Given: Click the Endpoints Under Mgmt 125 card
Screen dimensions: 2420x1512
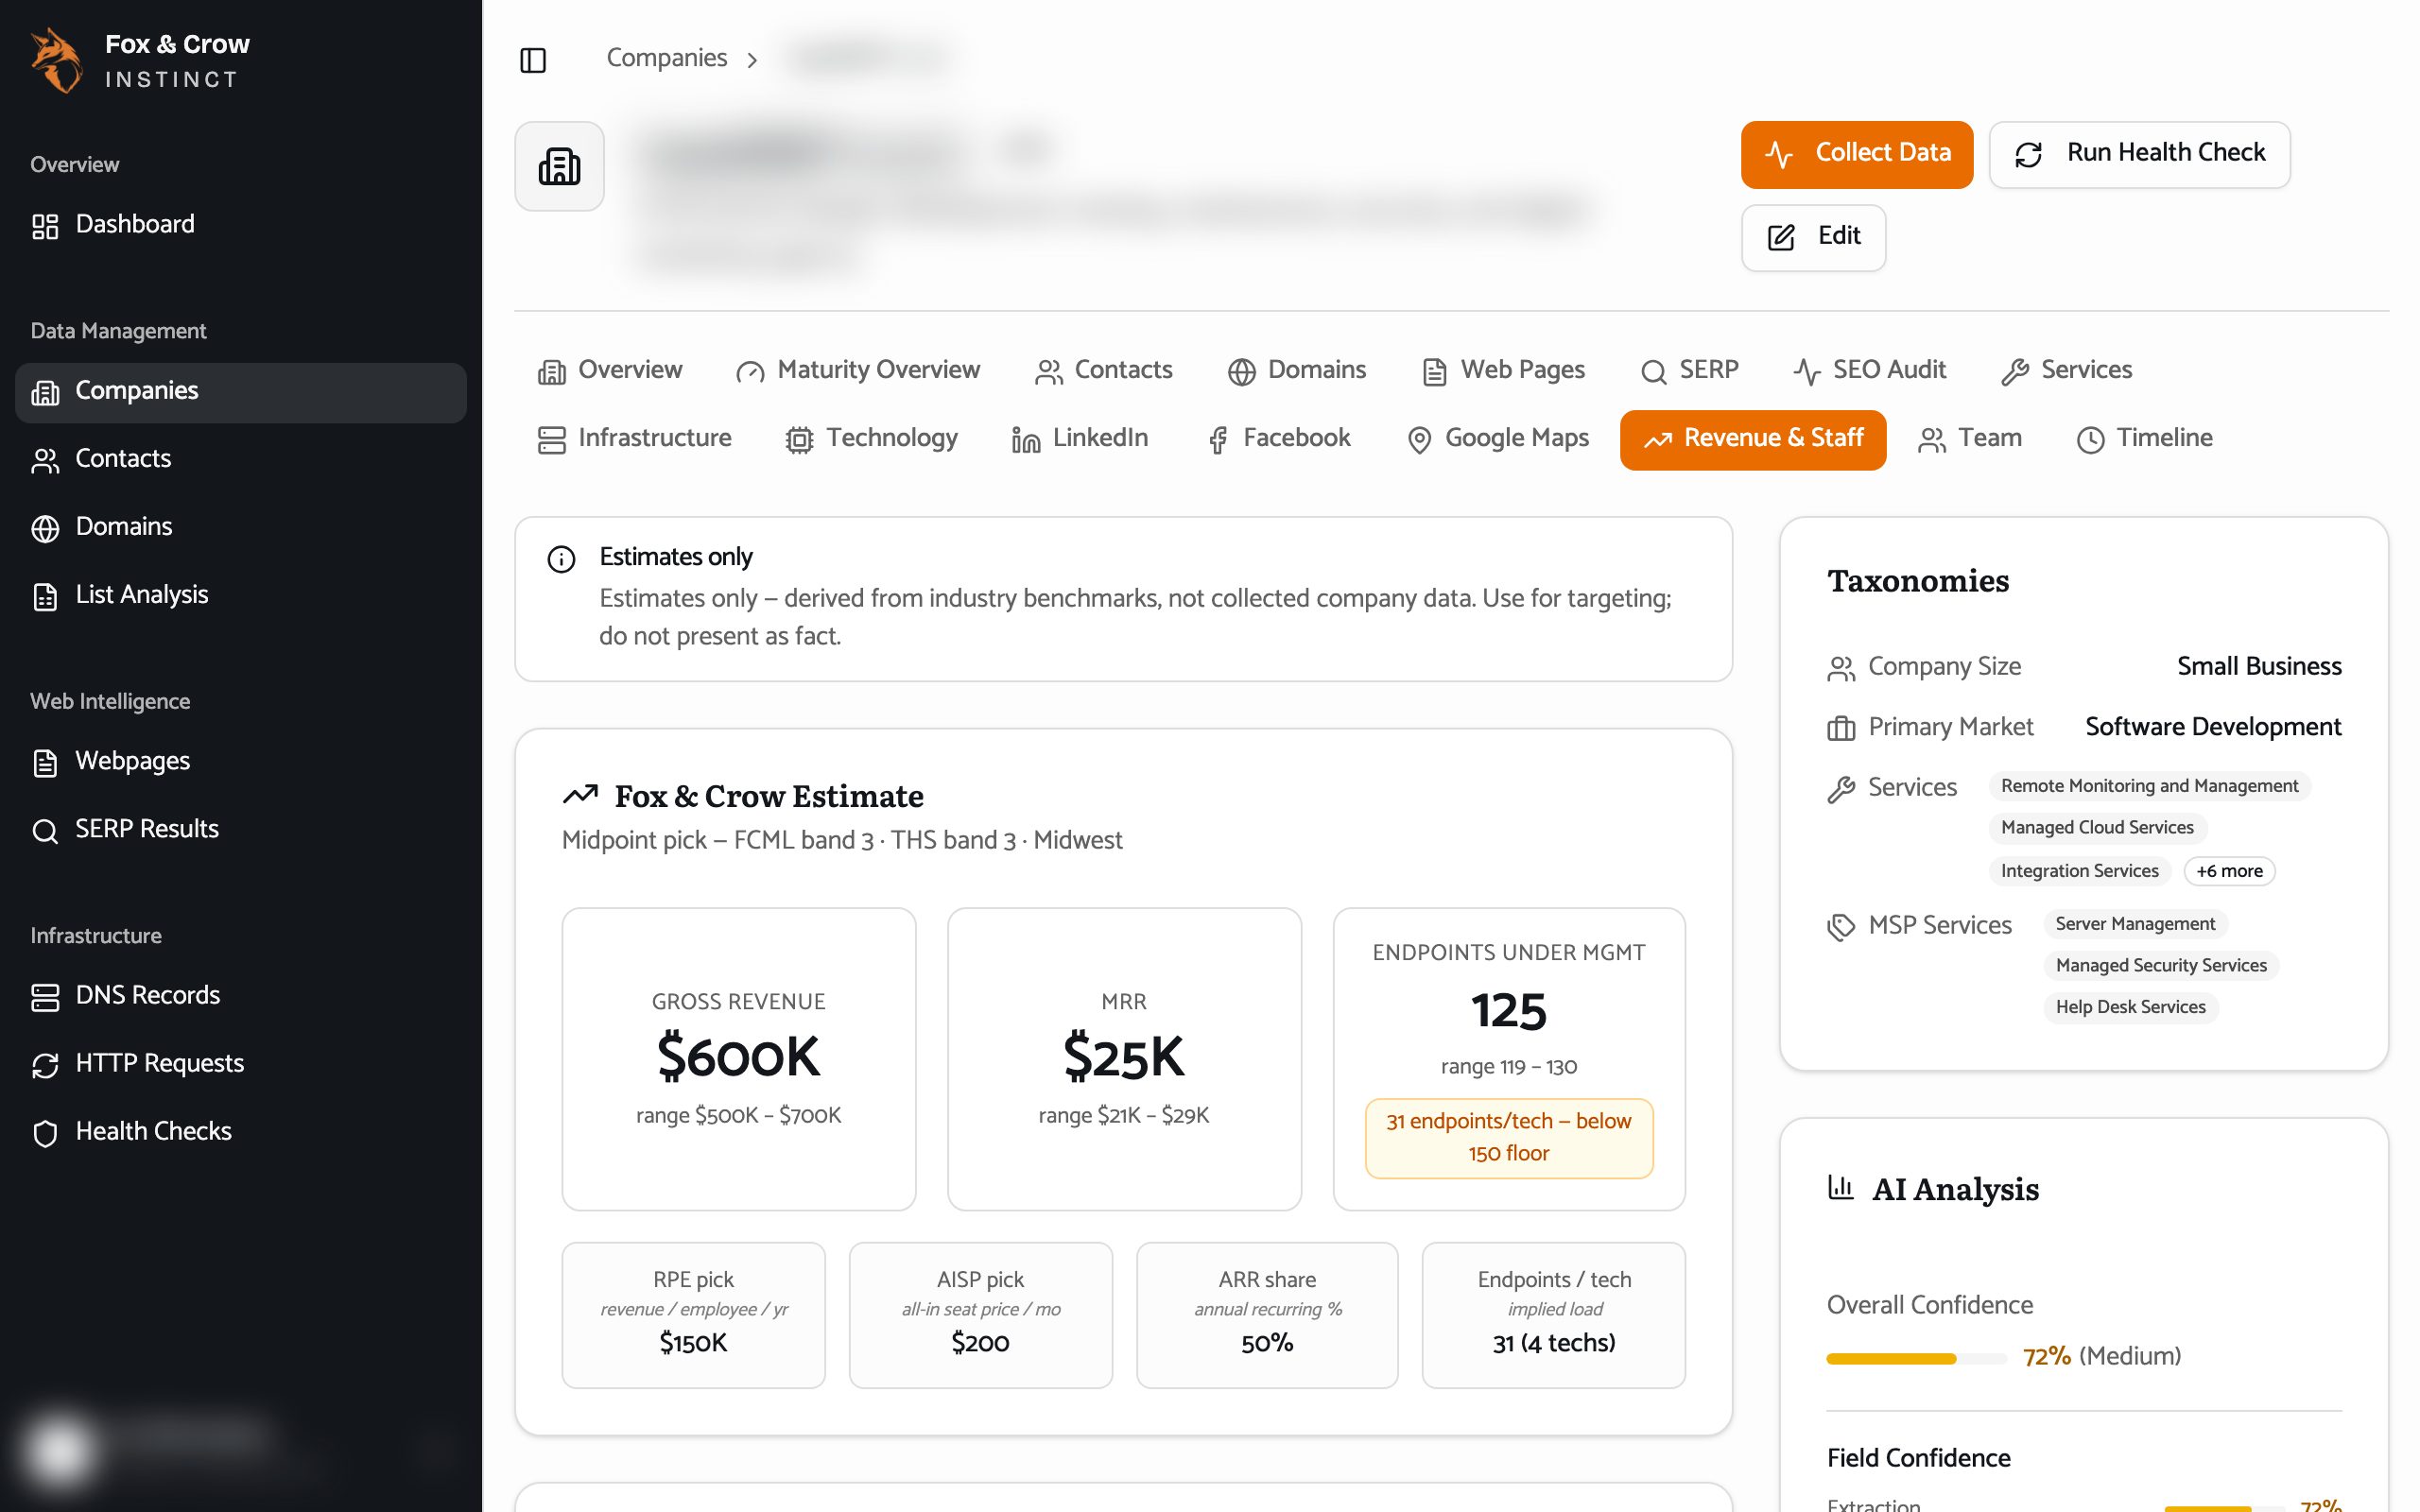Looking at the screenshot, I should point(1509,1059).
